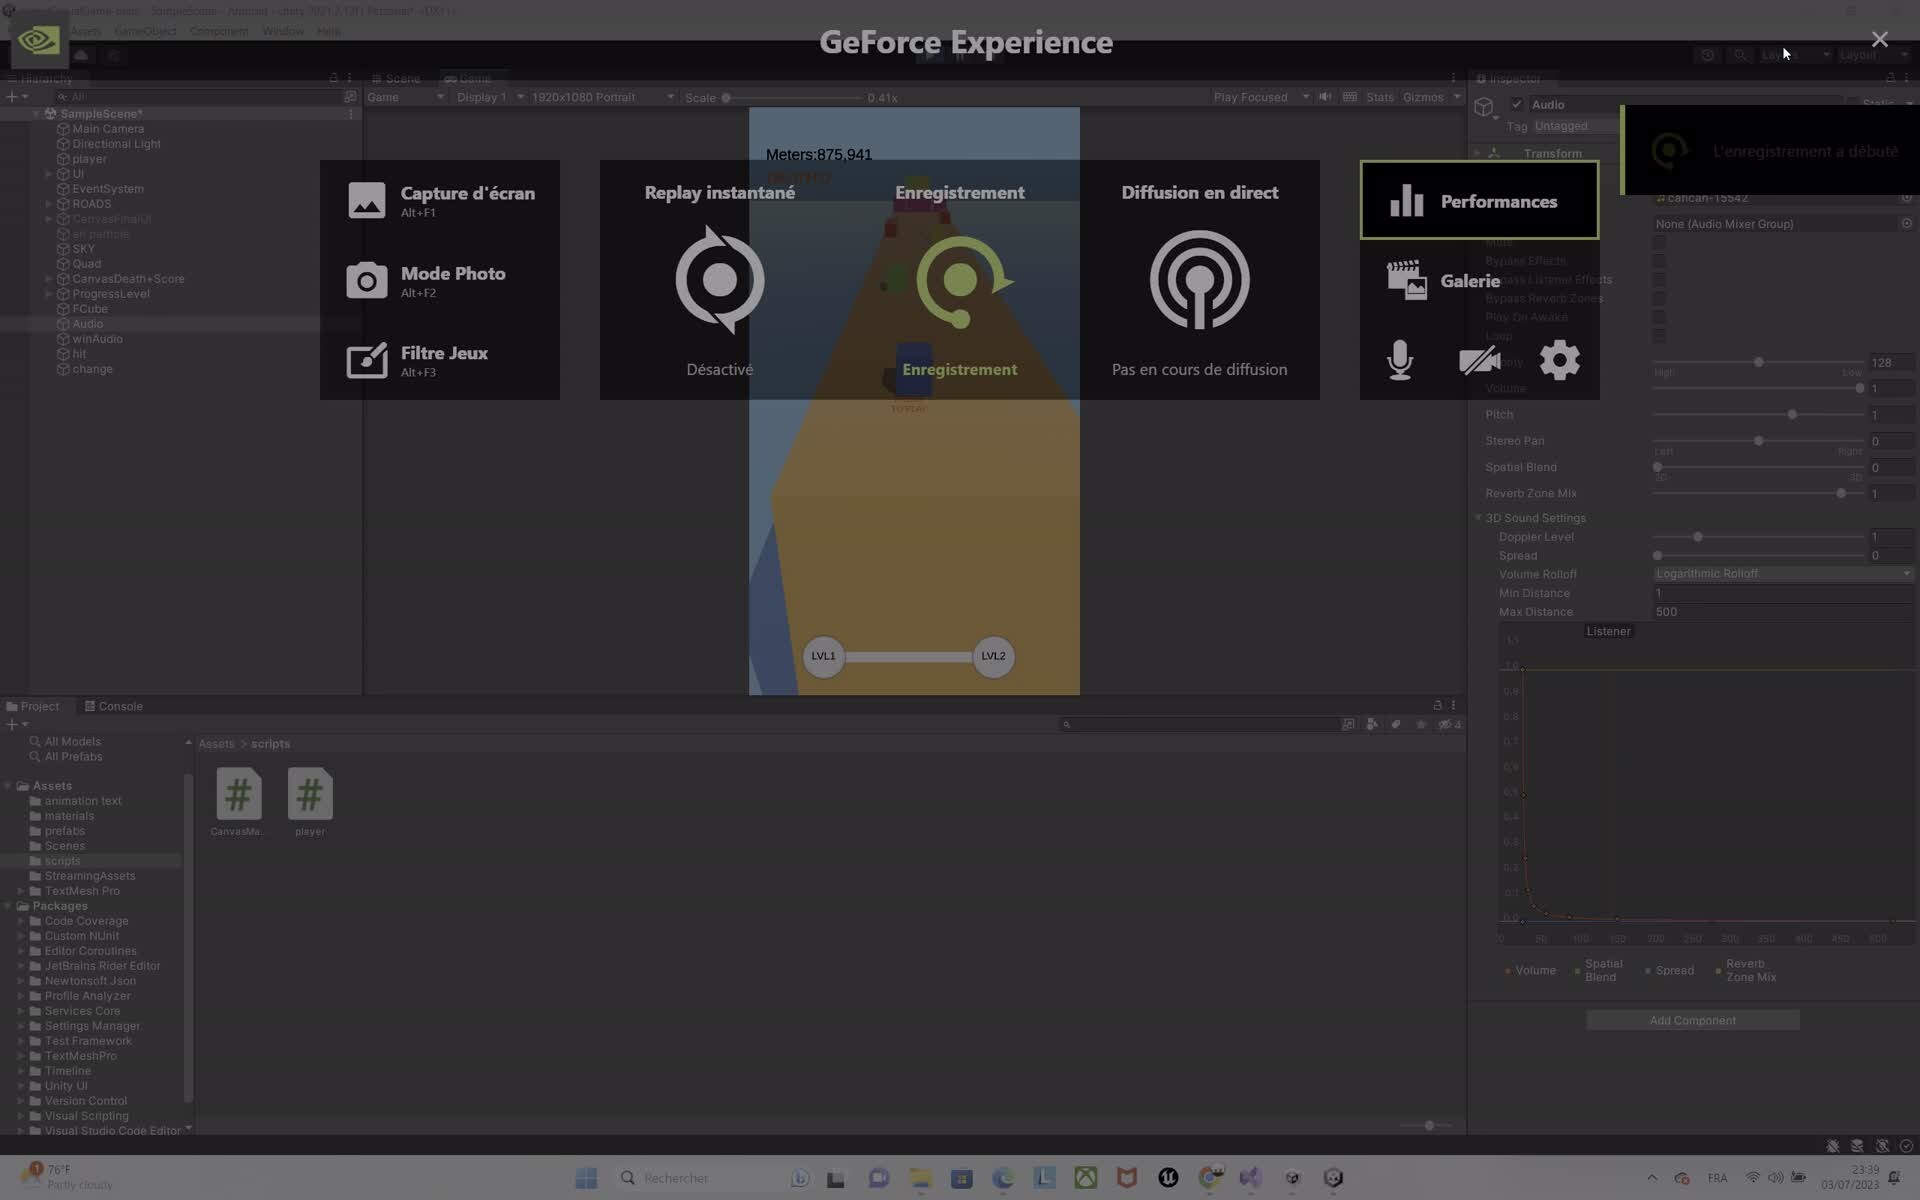Open the 1920x1080 Portrait resolution dropdown

(x=601, y=97)
